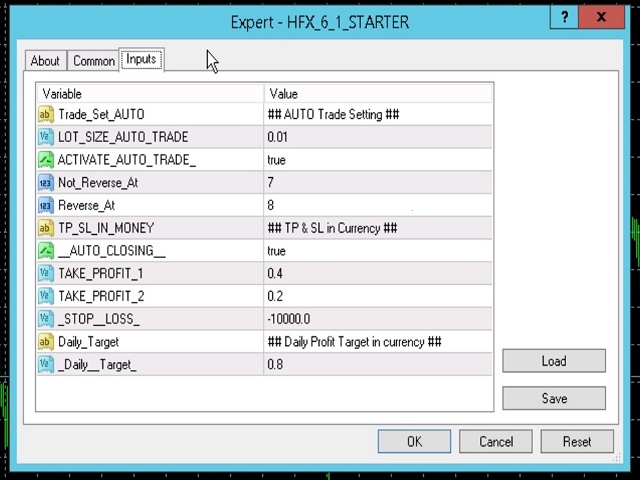Screen dimensions: 640x480
Task: Click the Not_Reverse_At variable name
Action: (x=98, y=183)
